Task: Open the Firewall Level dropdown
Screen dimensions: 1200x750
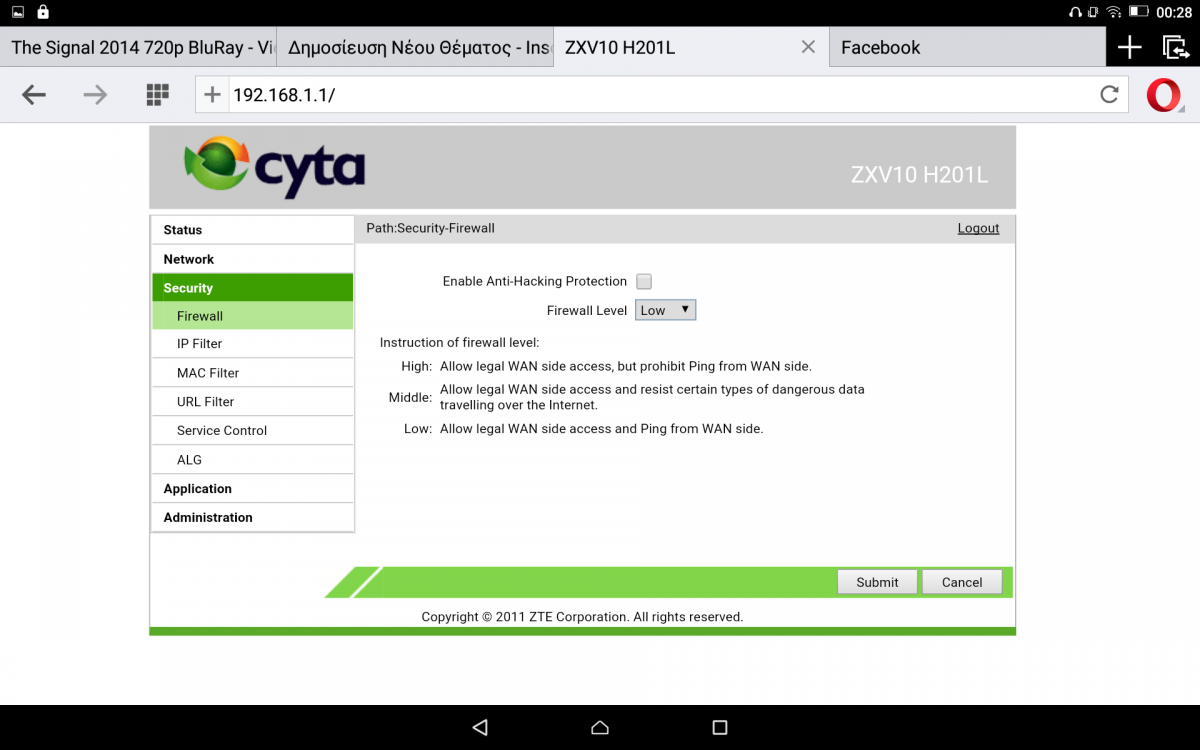Action: point(665,310)
